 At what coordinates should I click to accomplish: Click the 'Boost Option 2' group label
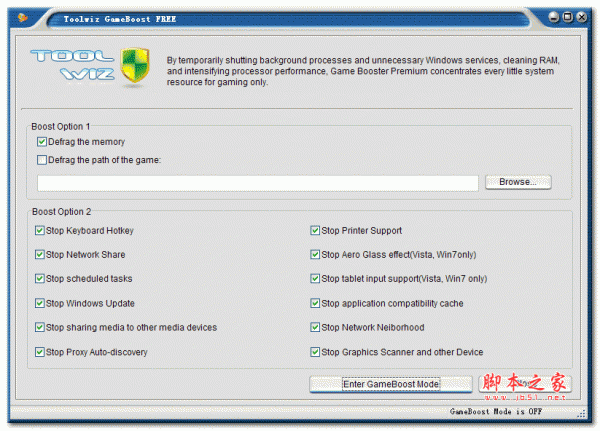[61, 212]
